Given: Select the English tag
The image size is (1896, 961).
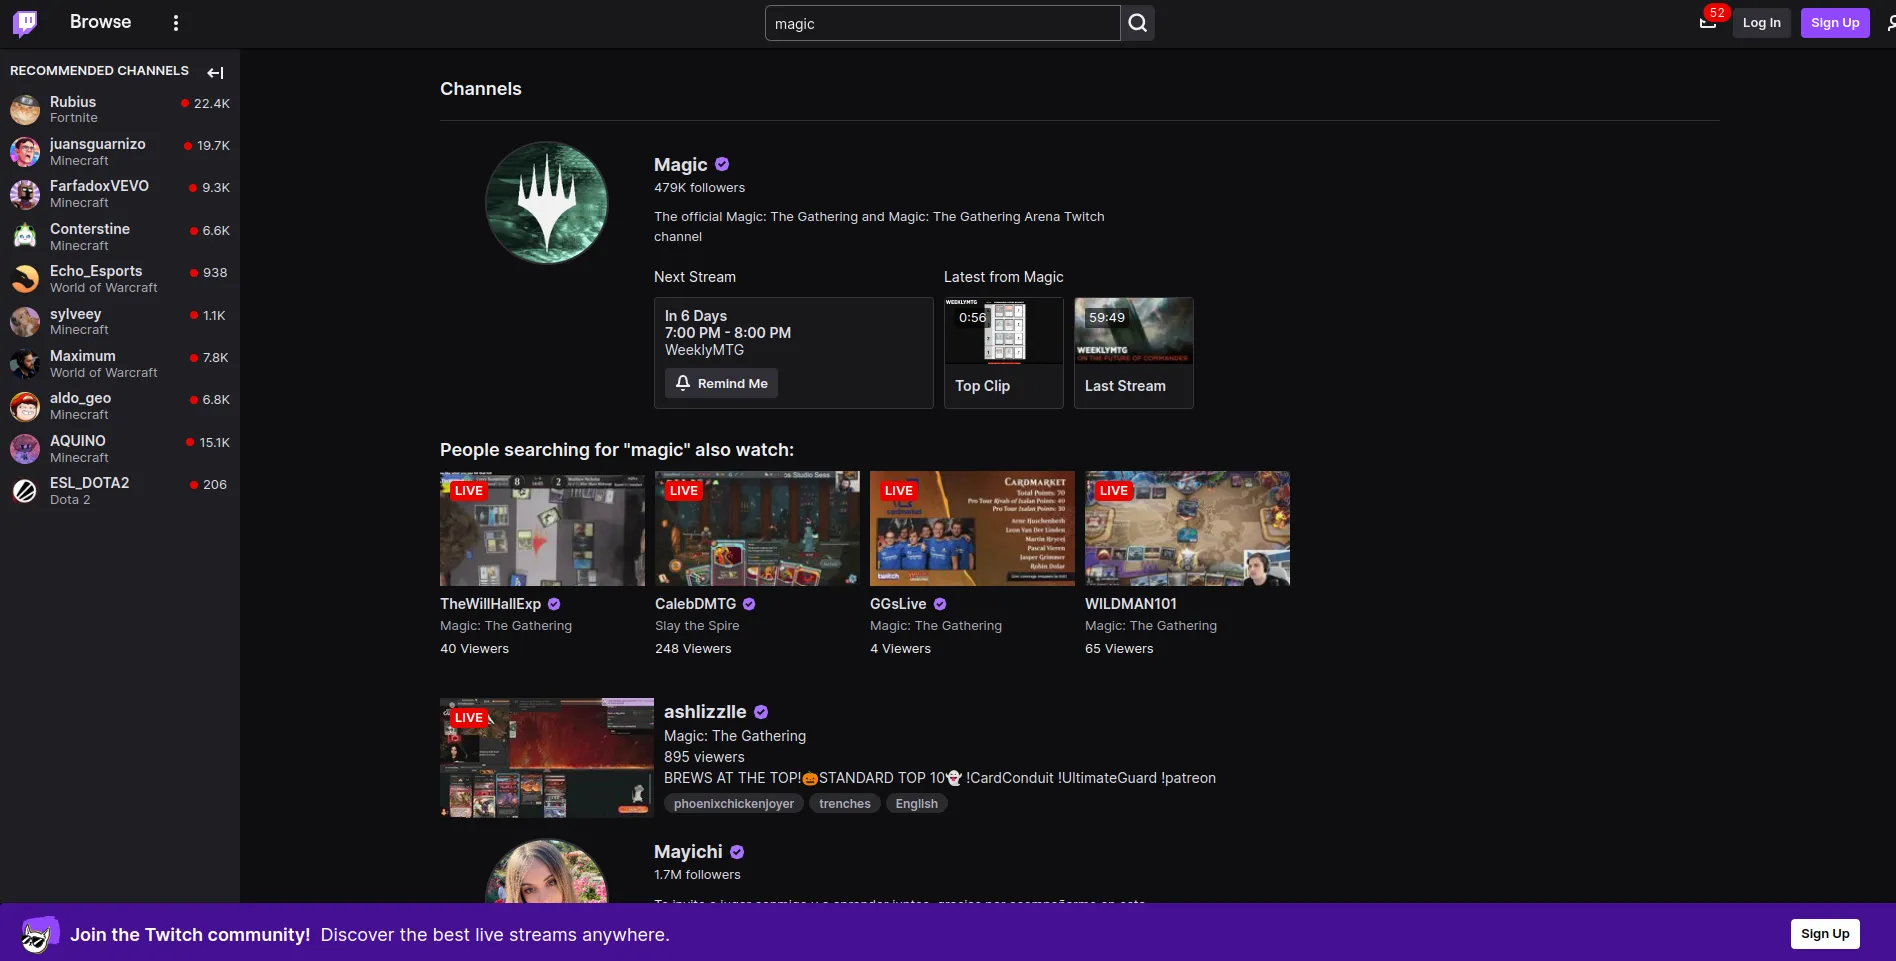Looking at the screenshot, I should [917, 804].
